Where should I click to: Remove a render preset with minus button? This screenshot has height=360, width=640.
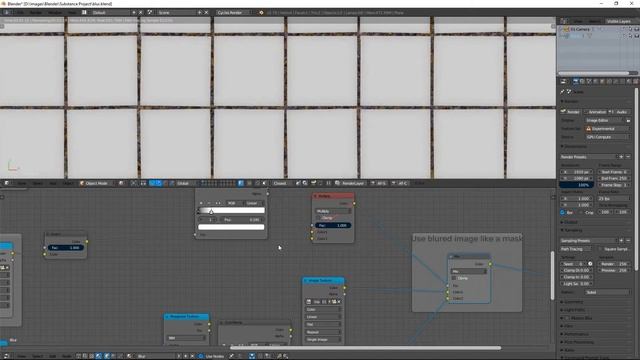coord(628,157)
